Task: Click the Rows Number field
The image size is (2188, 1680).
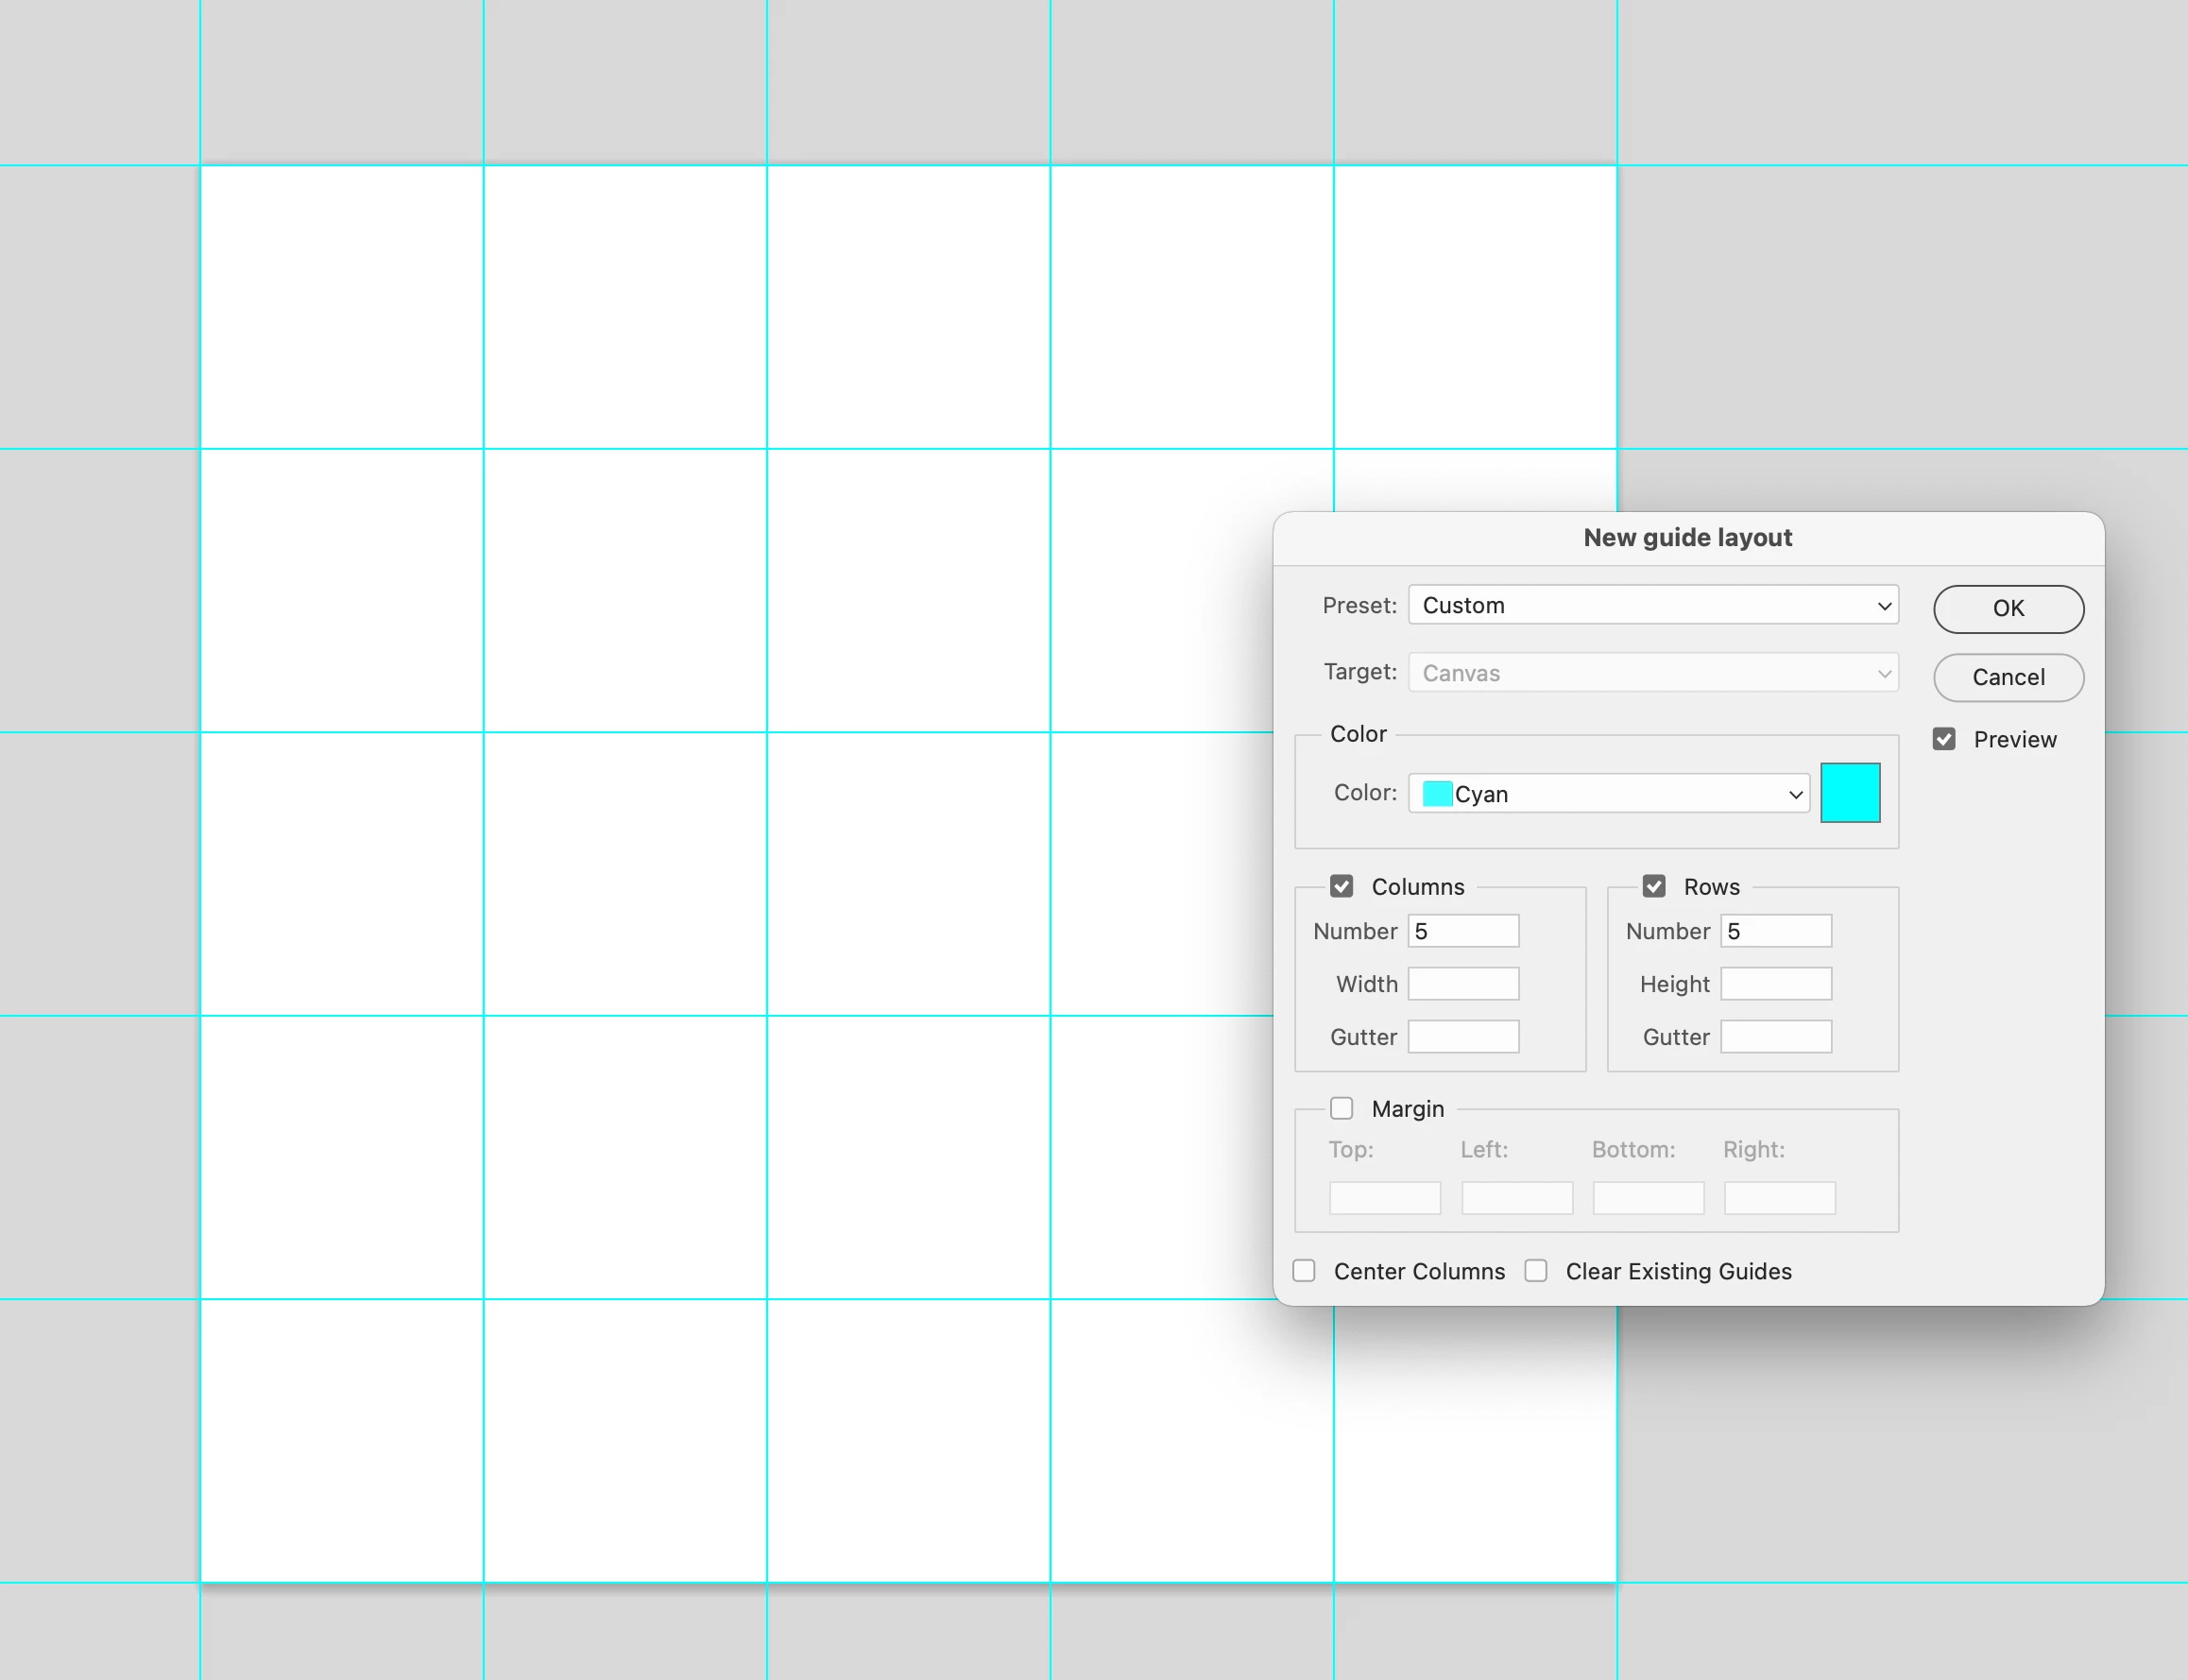Action: point(1776,931)
